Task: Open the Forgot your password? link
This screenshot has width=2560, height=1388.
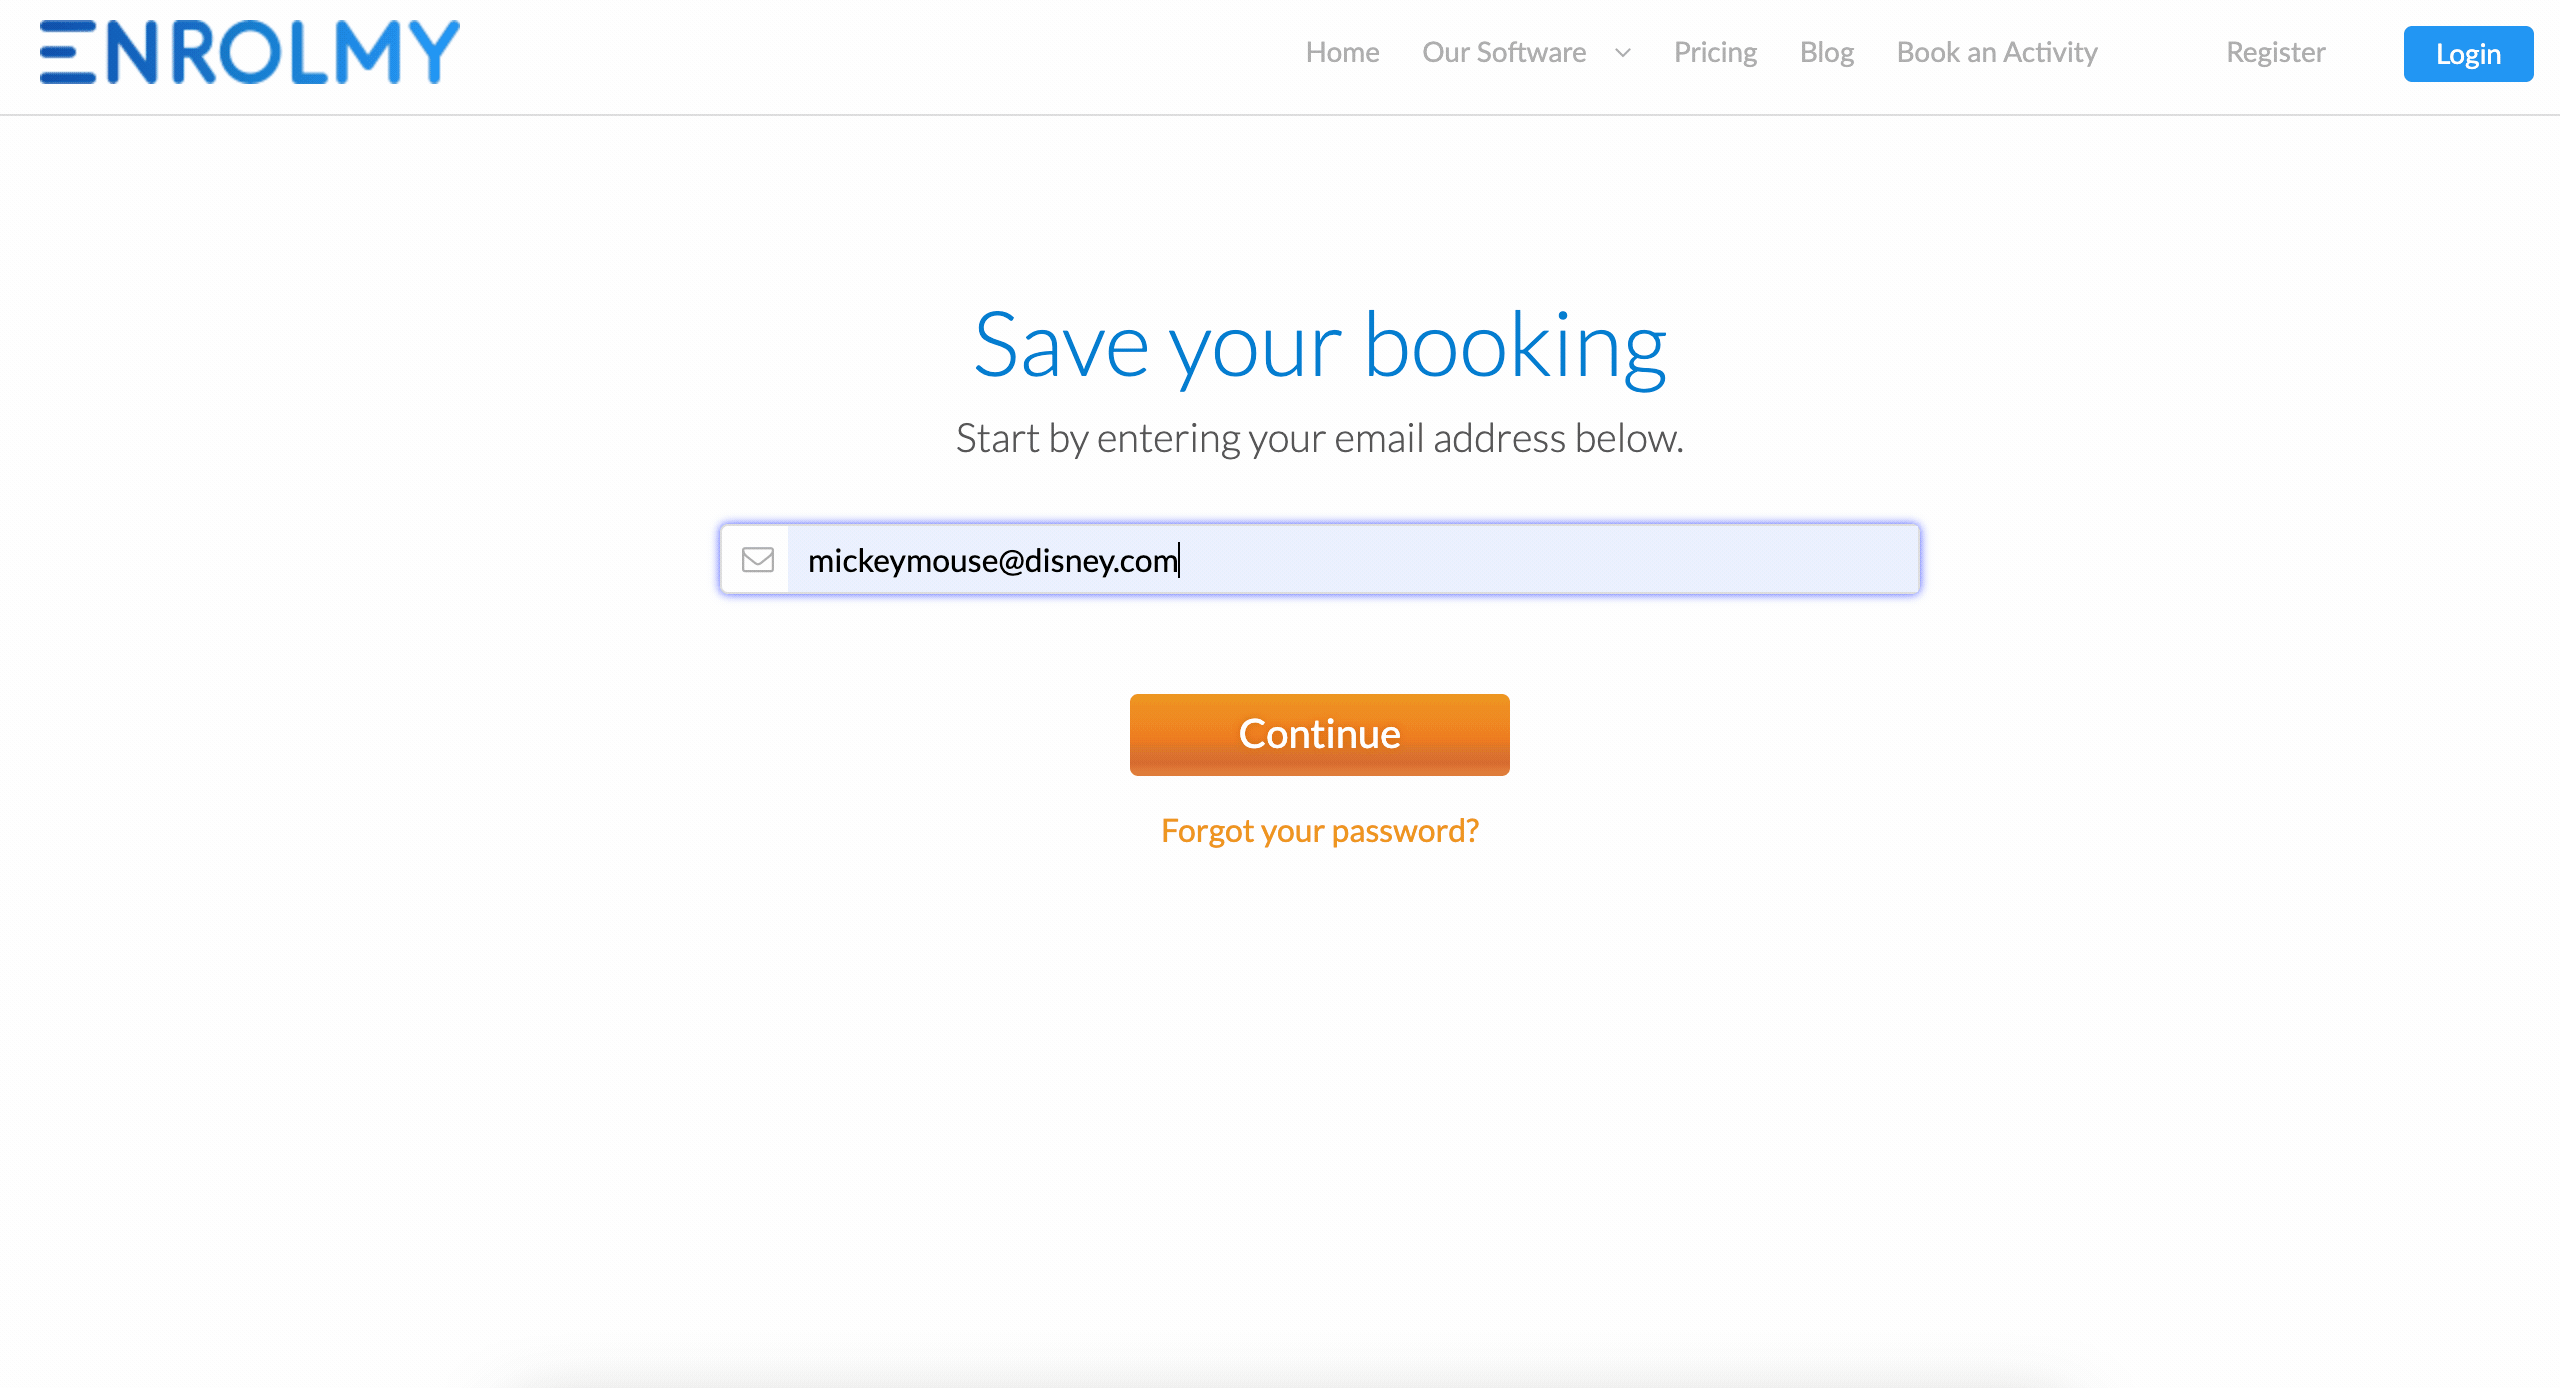Action: click(1319, 831)
